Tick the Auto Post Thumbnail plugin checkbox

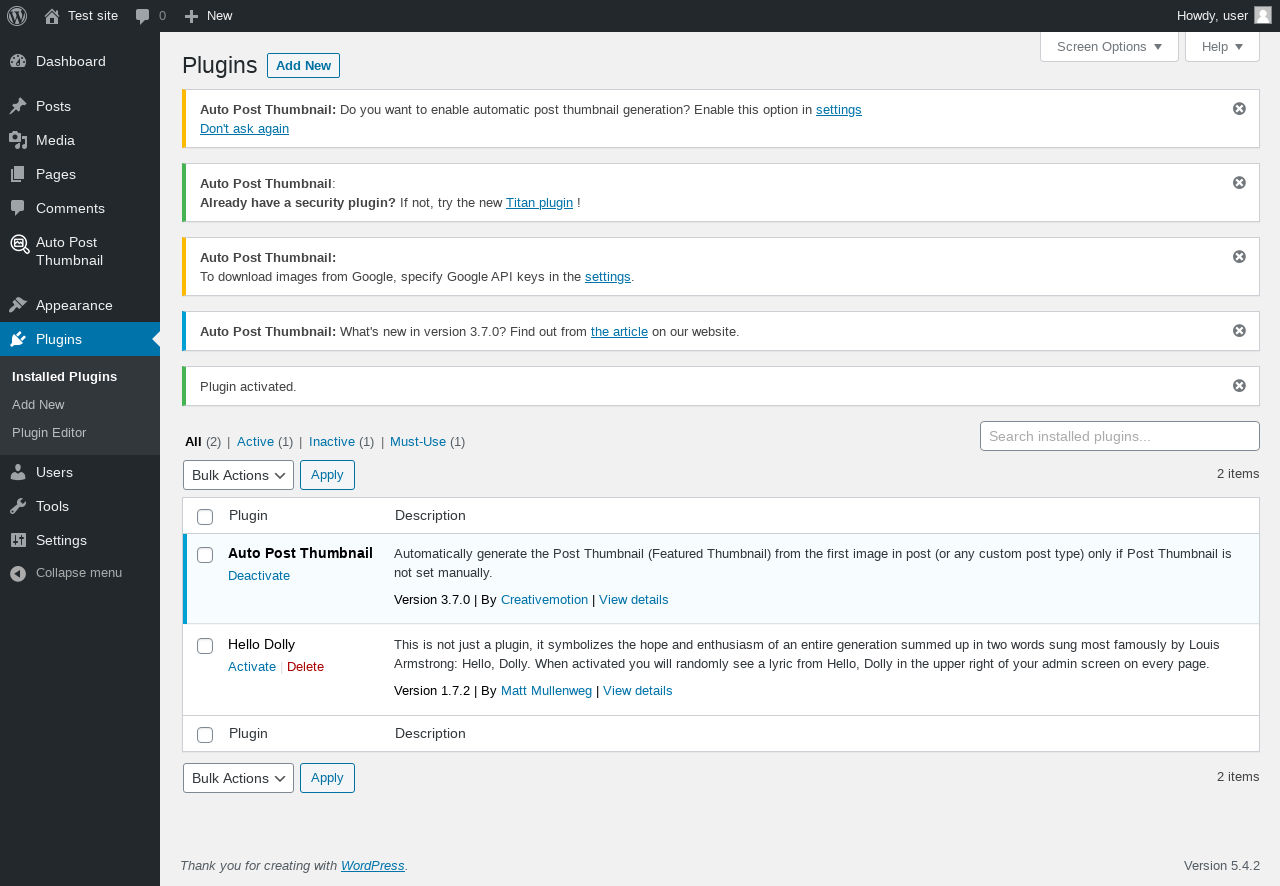(x=205, y=555)
